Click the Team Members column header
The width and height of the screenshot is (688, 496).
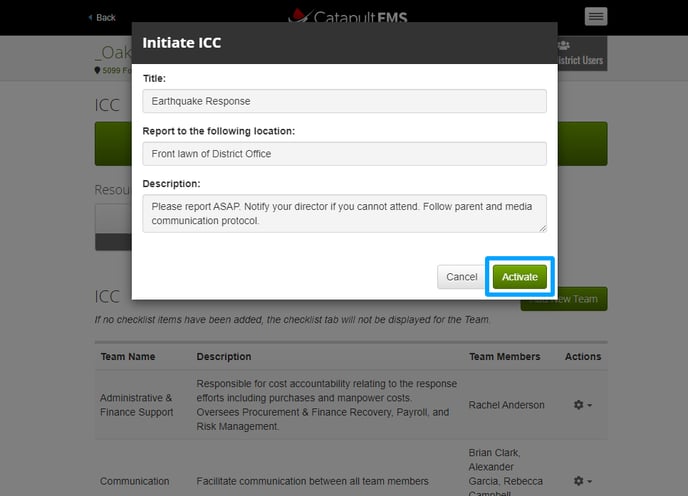click(x=504, y=356)
